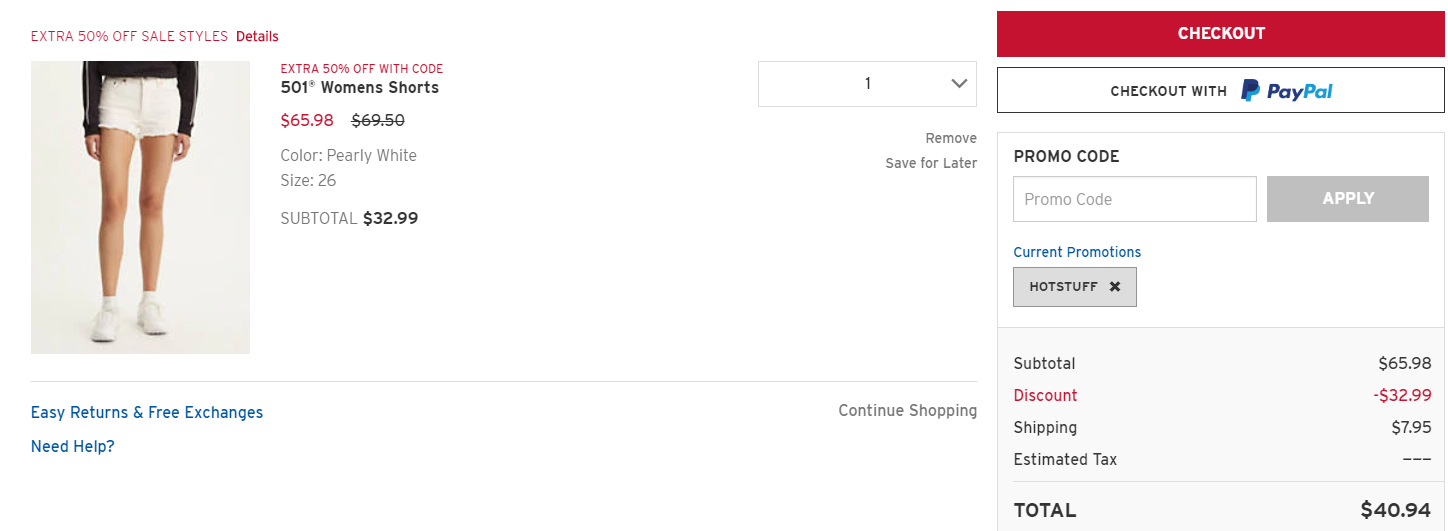Focus the Promo Code input field
The height and width of the screenshot is (531, 1448).
[x=1135, y=199]
